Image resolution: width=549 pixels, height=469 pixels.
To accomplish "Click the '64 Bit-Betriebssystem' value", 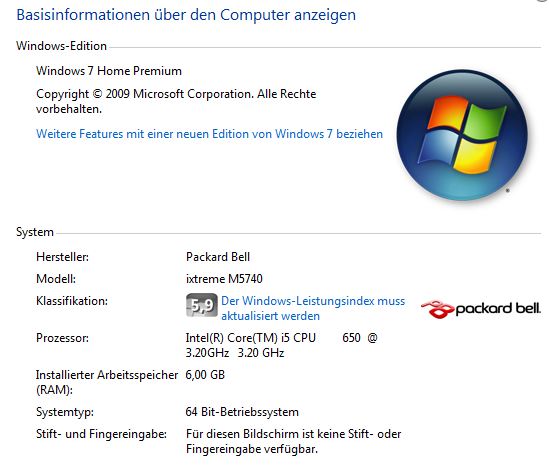I will pos(242,412).
